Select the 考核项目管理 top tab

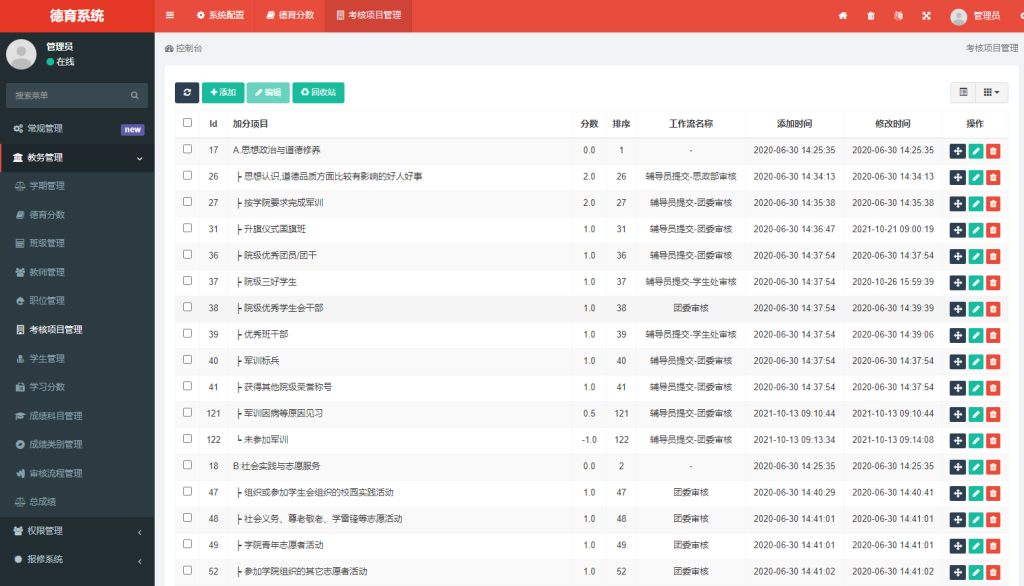pyautogui.click(x=368, y=15)
